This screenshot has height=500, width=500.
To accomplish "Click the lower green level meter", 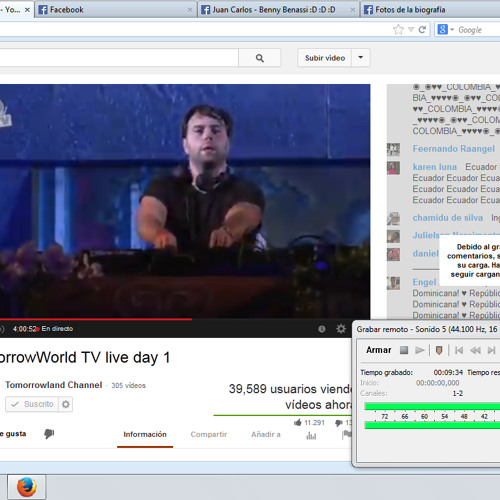I will (432, 425).
